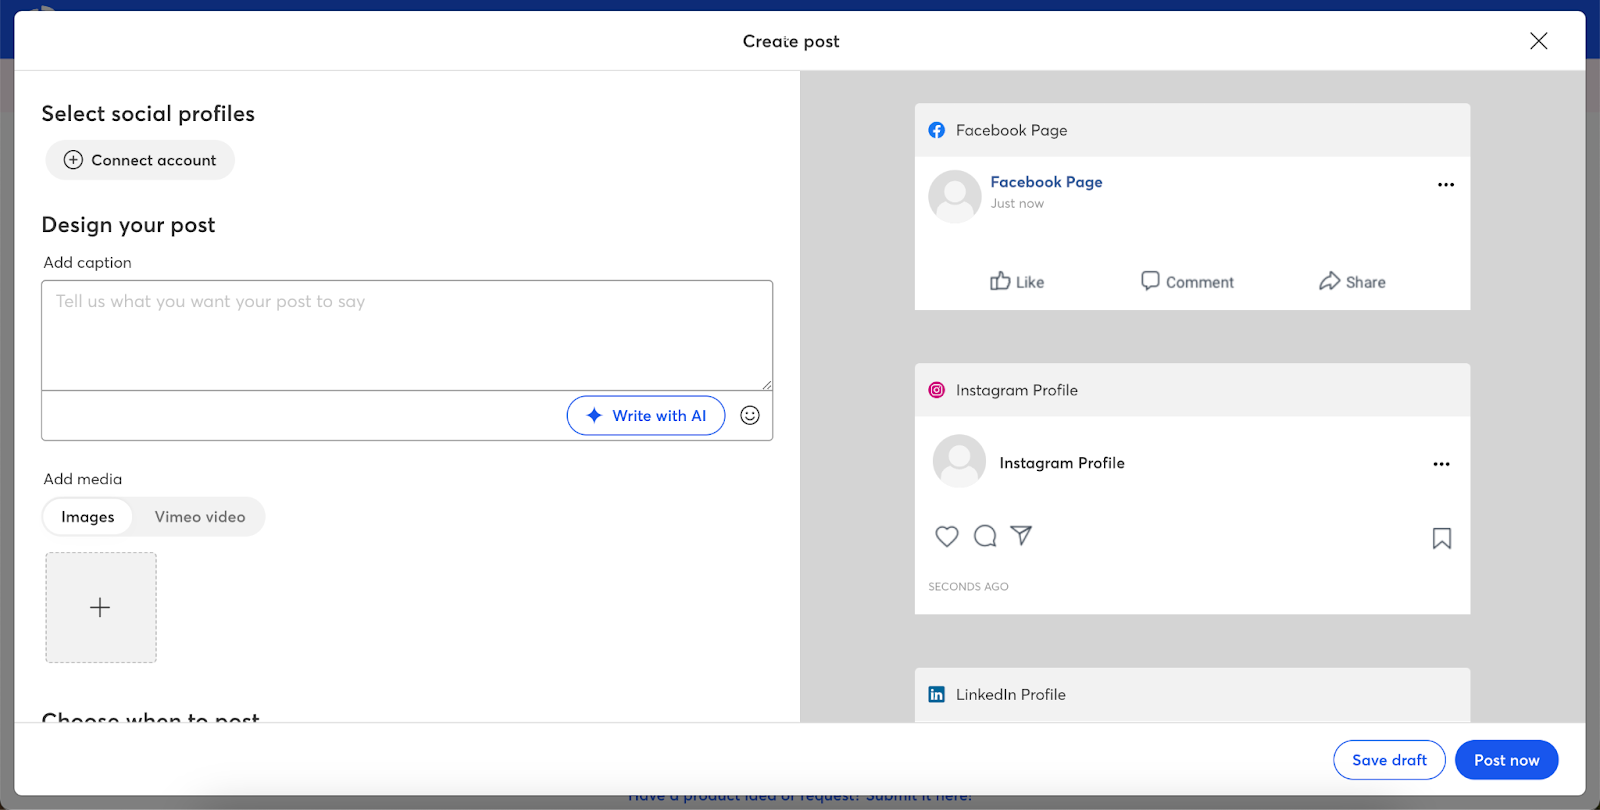Click the Facebook preview Comment bubble icon
Viewport: 1600px width, 810px height.
tap(1150, 281)
